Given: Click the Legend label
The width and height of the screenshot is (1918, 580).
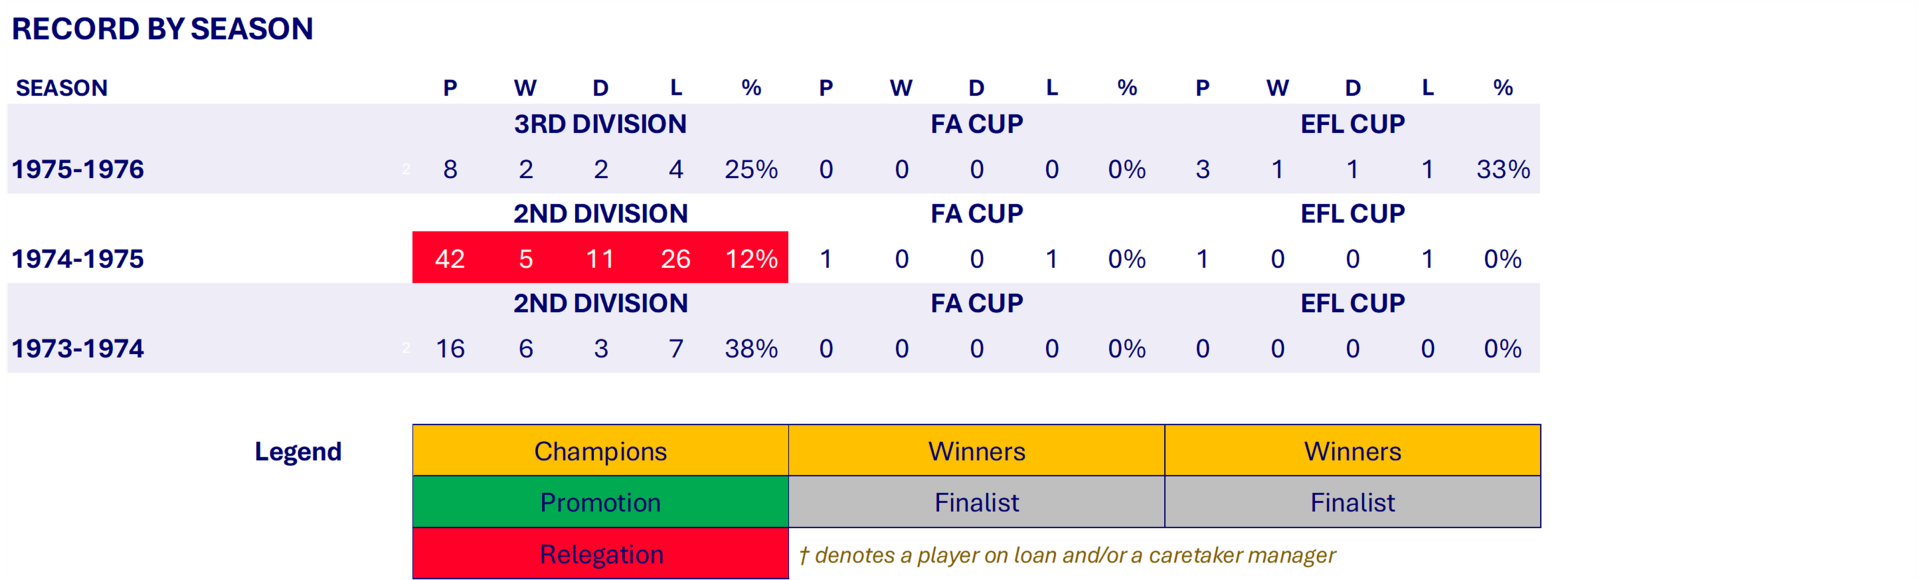Looking at the screenshot, I should [298, 452].
